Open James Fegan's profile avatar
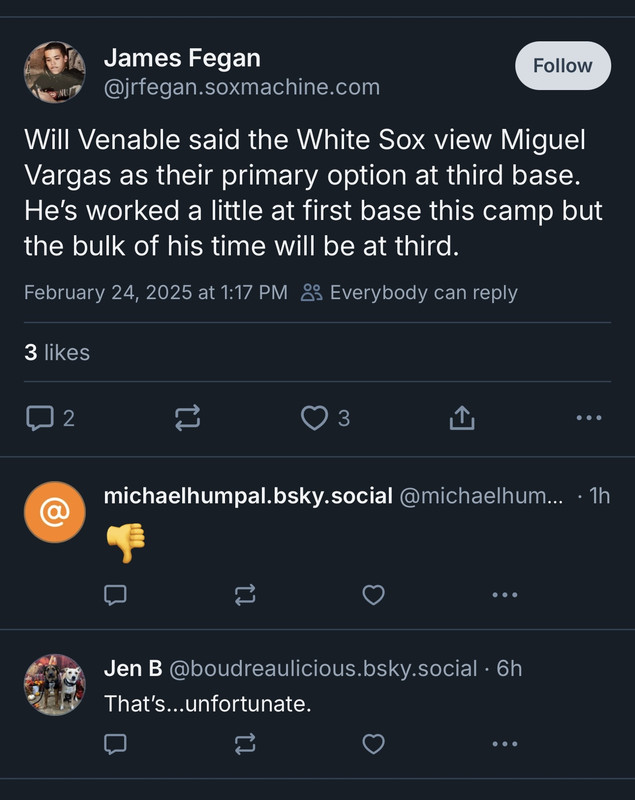This screenshot has width=635, height=800. (54, 72)
